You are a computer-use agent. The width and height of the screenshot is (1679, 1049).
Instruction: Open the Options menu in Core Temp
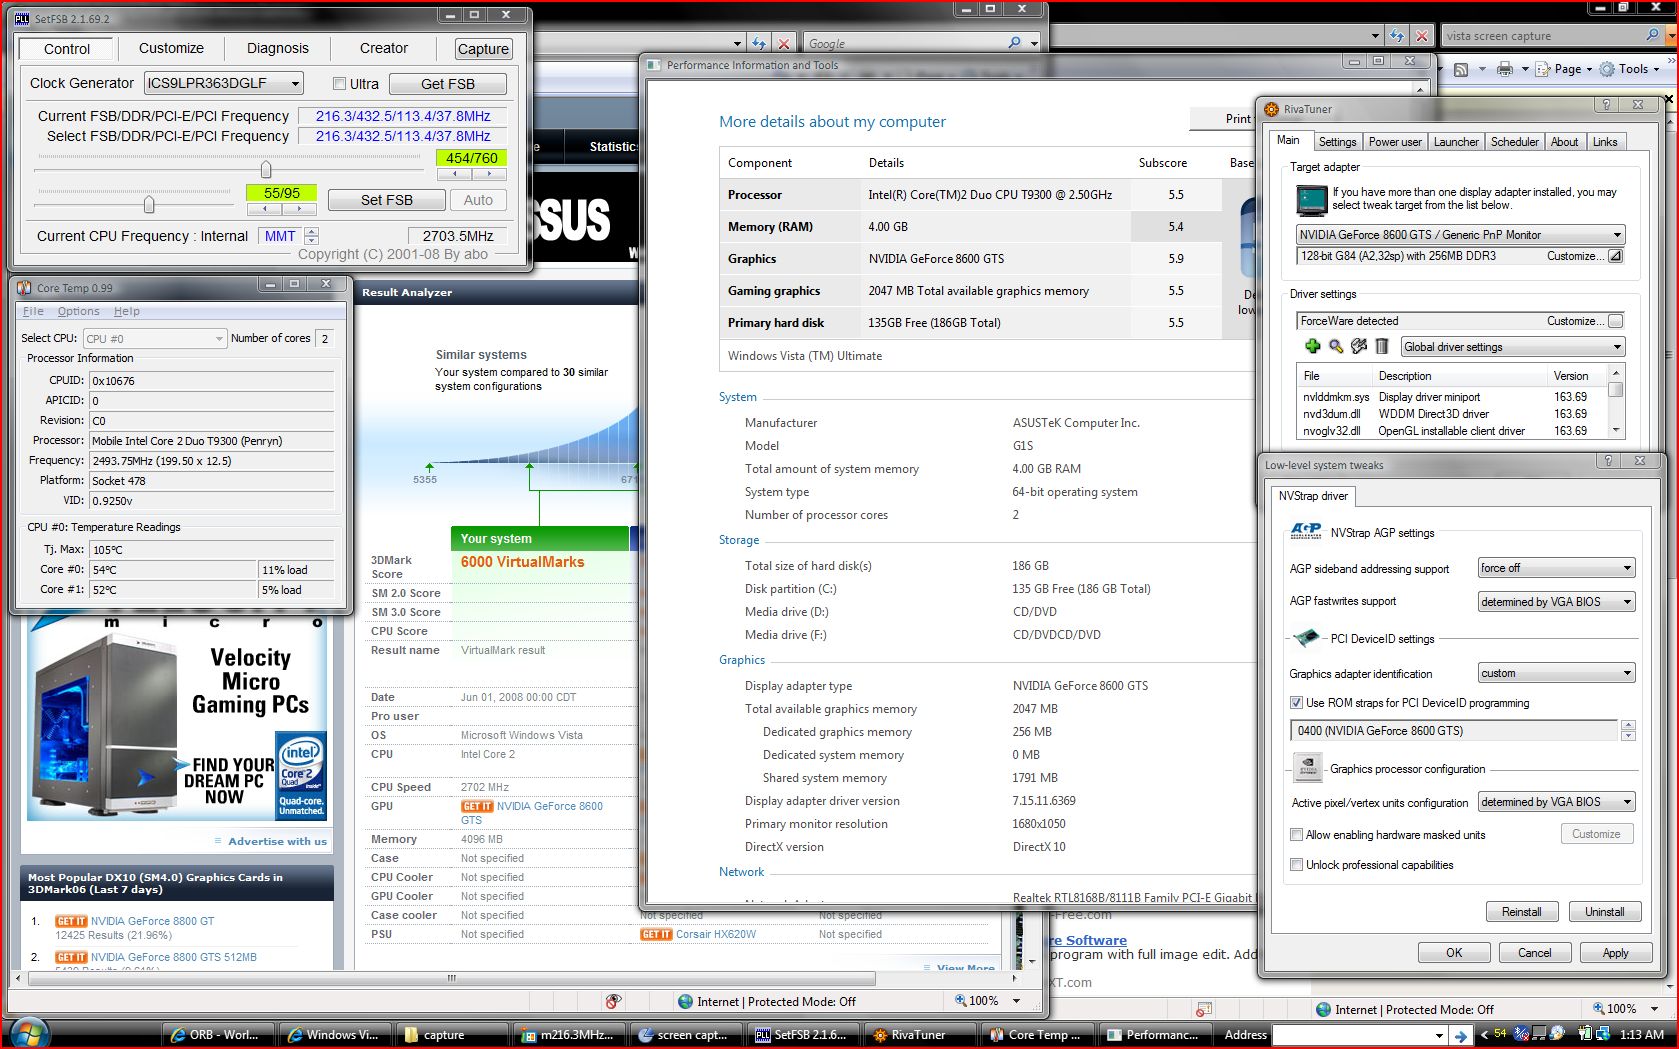pyautogui.click(x=78, y=311)
